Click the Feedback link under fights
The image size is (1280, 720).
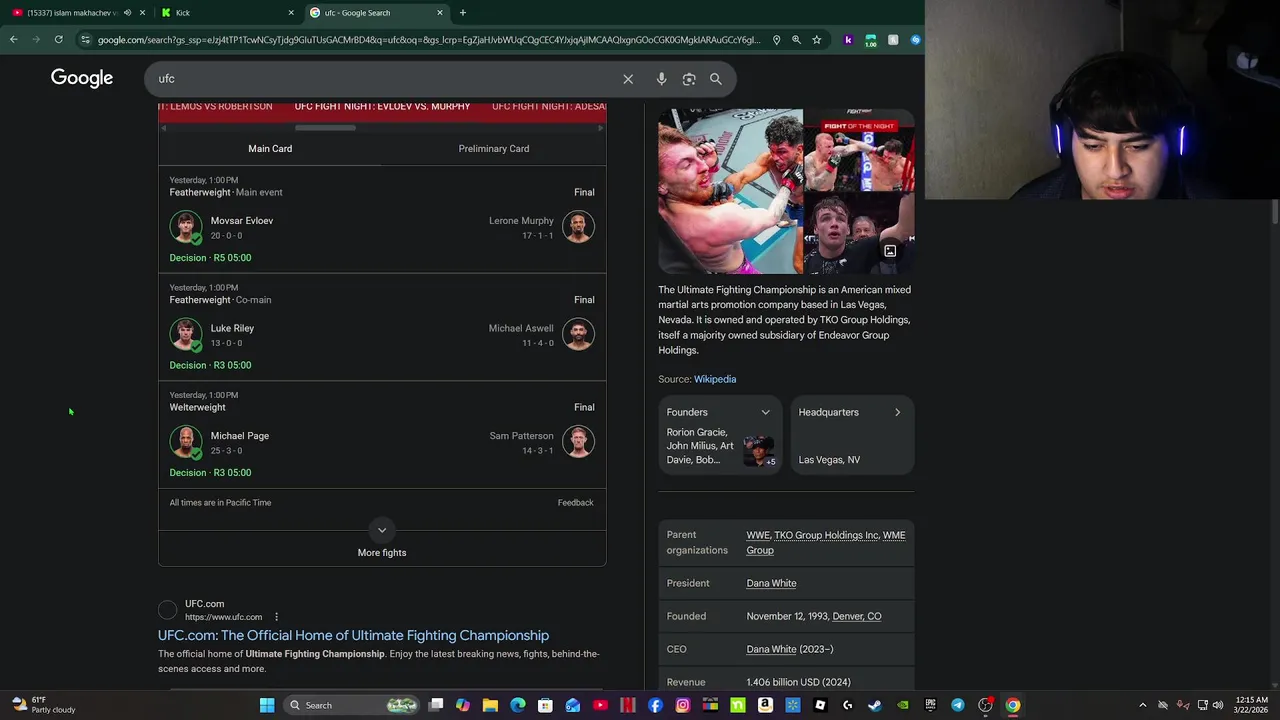tap(575, 503)
